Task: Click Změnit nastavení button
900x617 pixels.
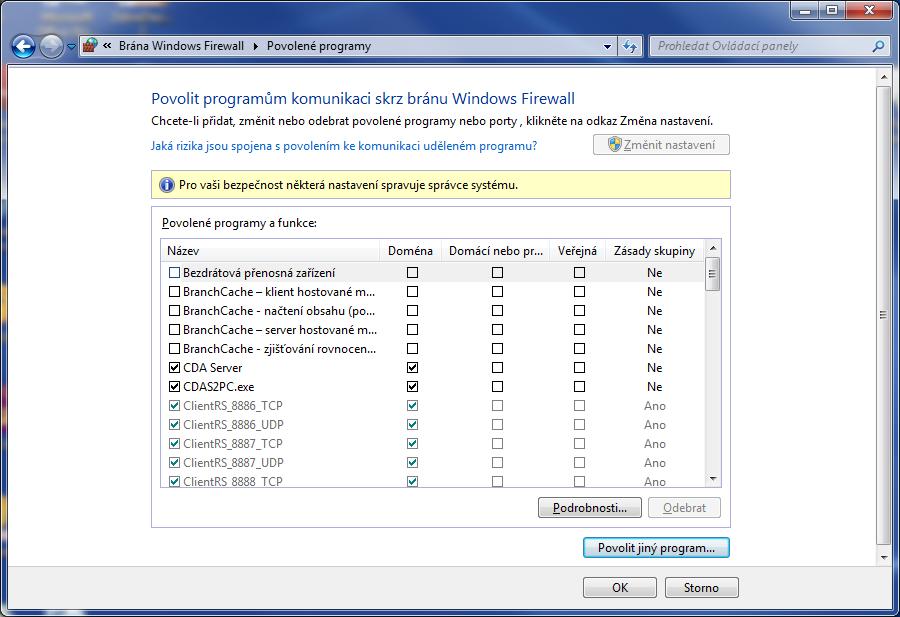Action: point(661,145)
